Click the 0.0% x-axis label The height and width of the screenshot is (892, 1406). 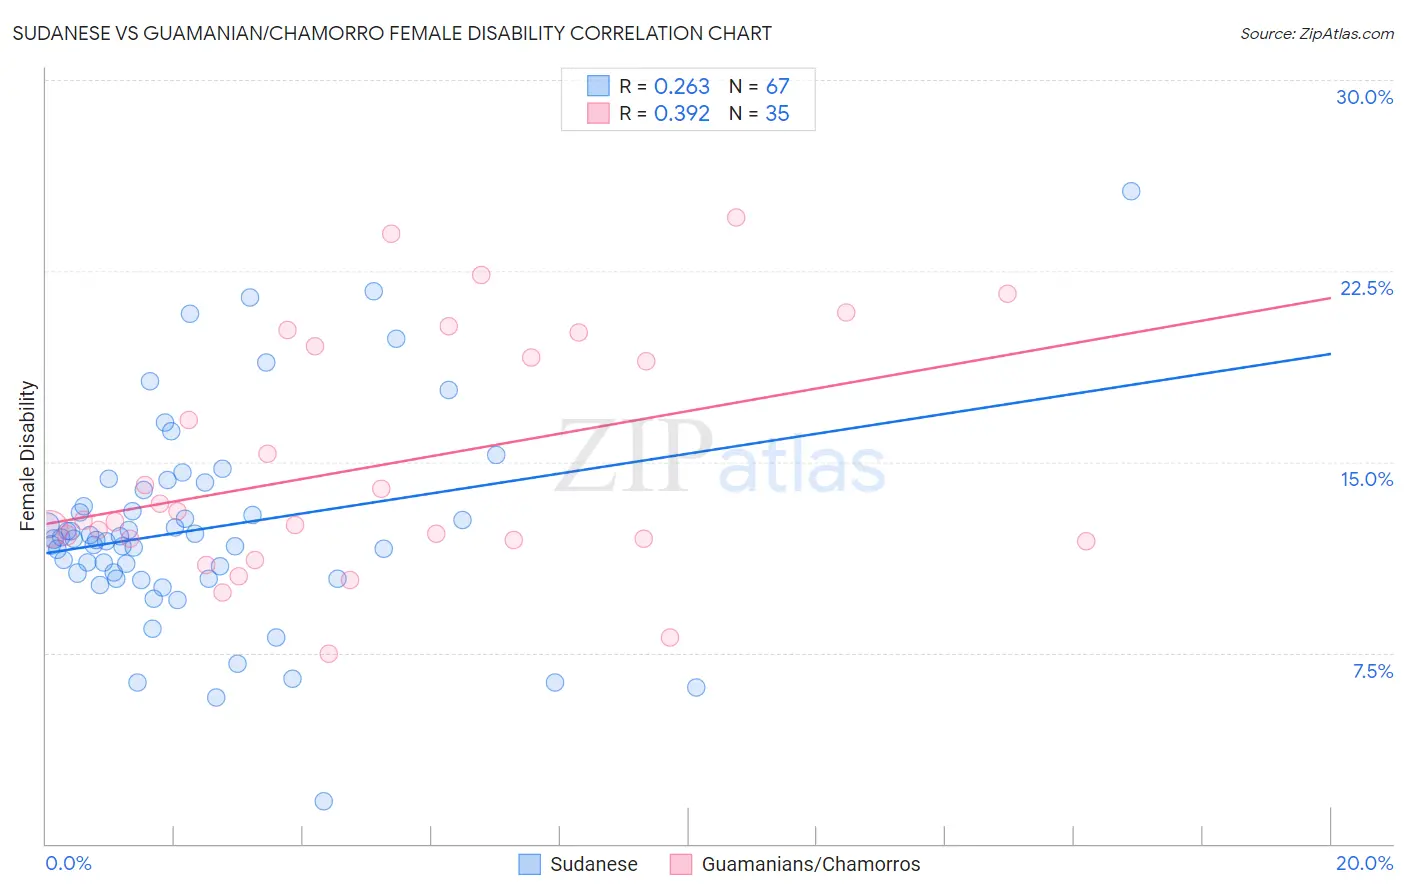click(x=69, y=863)
